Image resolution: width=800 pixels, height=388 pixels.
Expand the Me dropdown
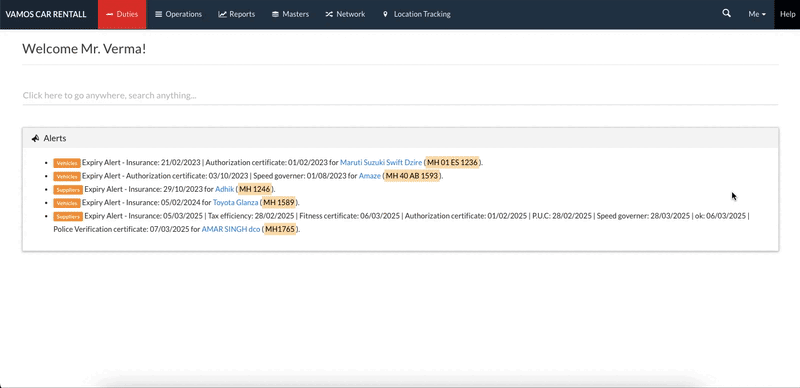pos(757,14)
